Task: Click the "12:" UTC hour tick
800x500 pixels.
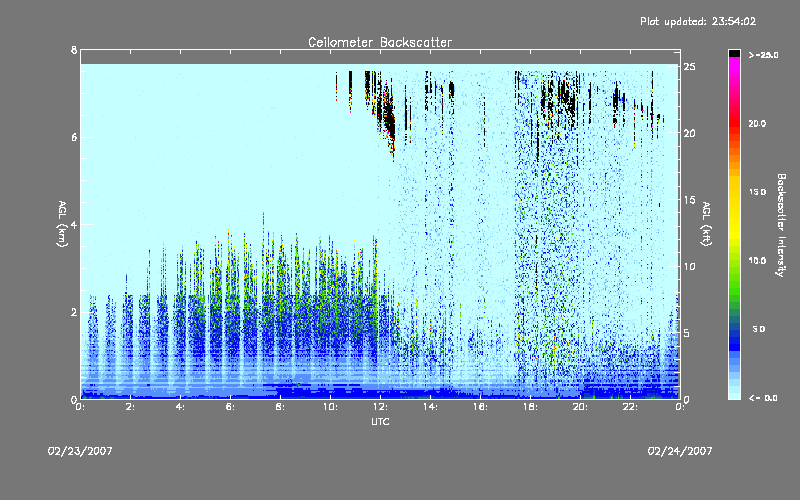Action: [381, 407]
